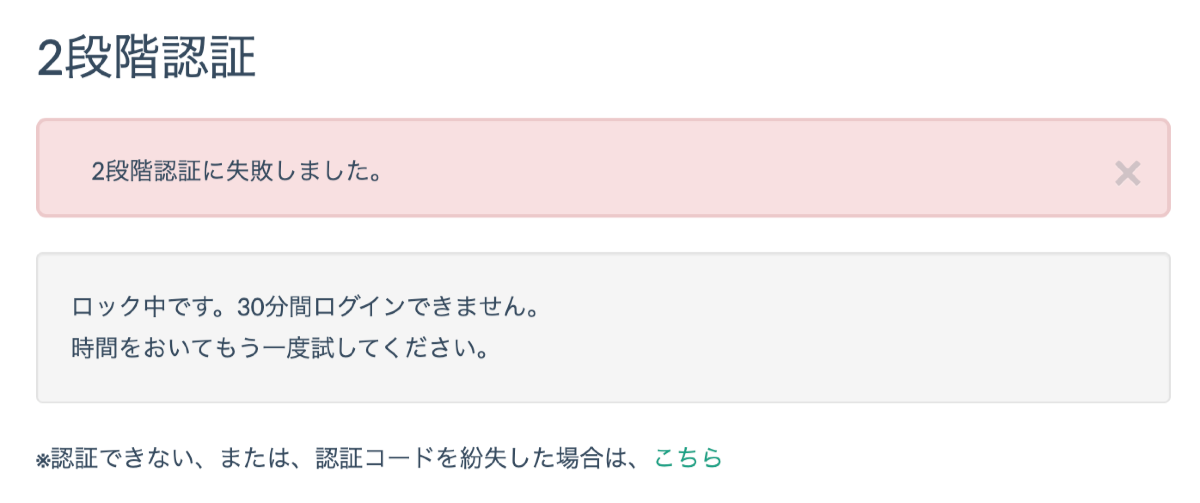Click the word 段階 in the heading
The width and height of the screenshot is (1200, 503).
[x=108, y=60]
